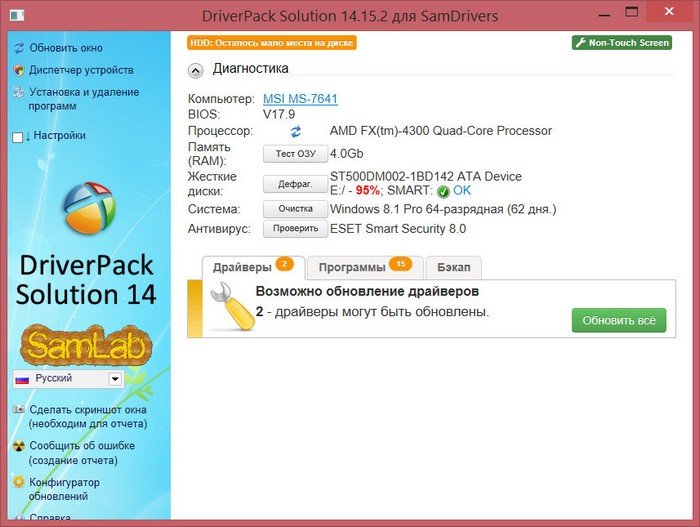Screen dimensions: 700x527
Task: Open Конфигуратор обновлений
Action: (x=64, y=489)
